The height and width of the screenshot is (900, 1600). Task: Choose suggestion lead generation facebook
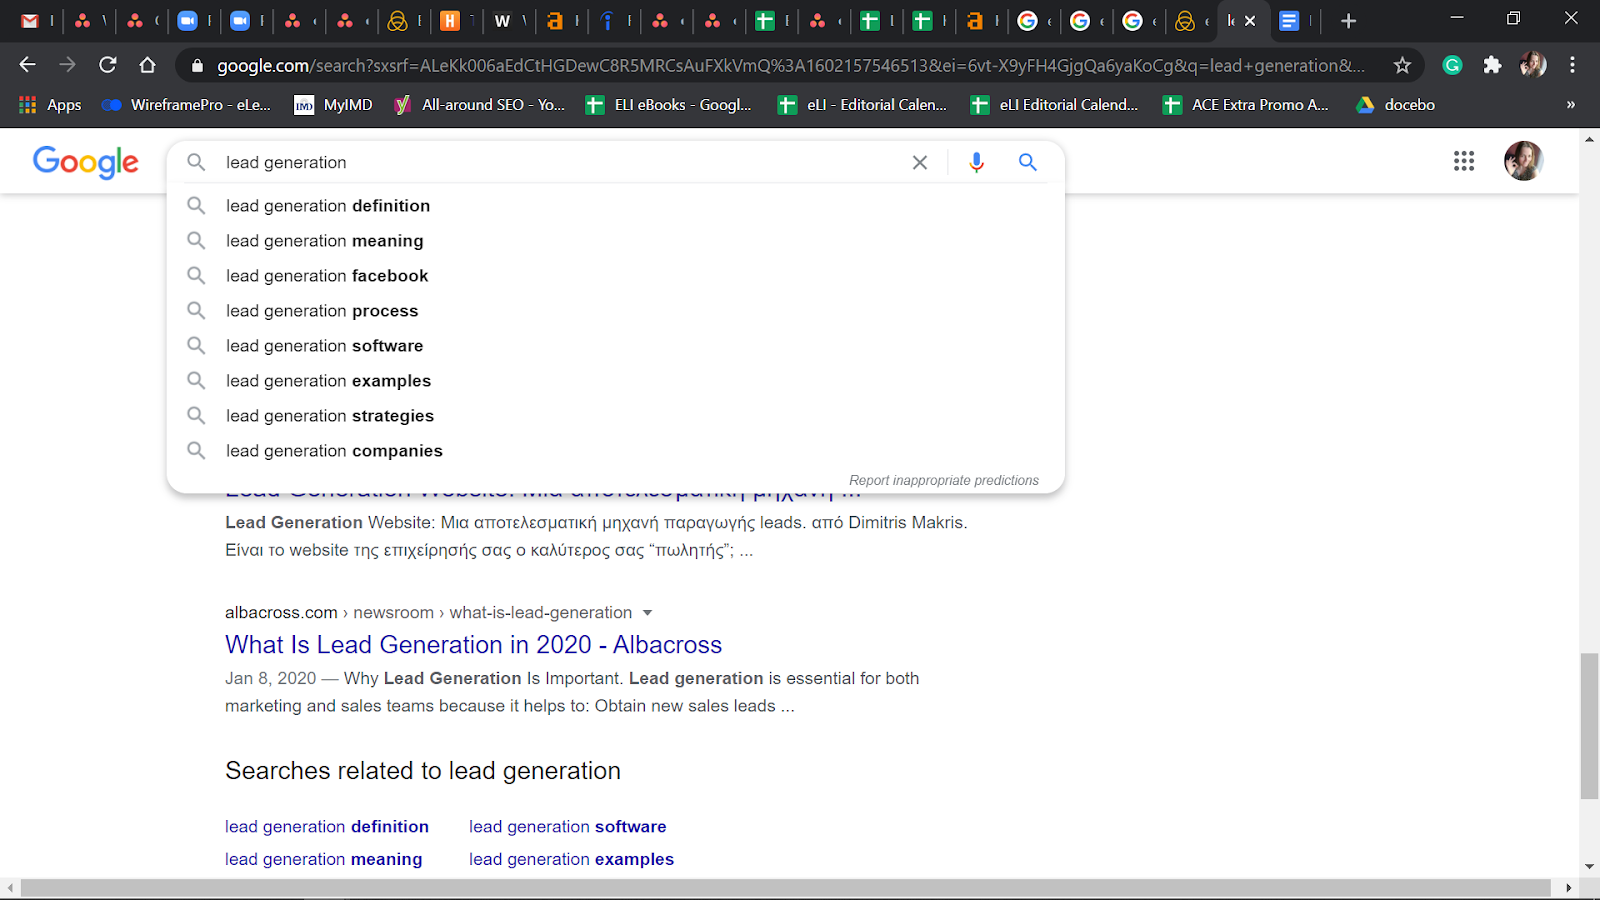[615, 275]
